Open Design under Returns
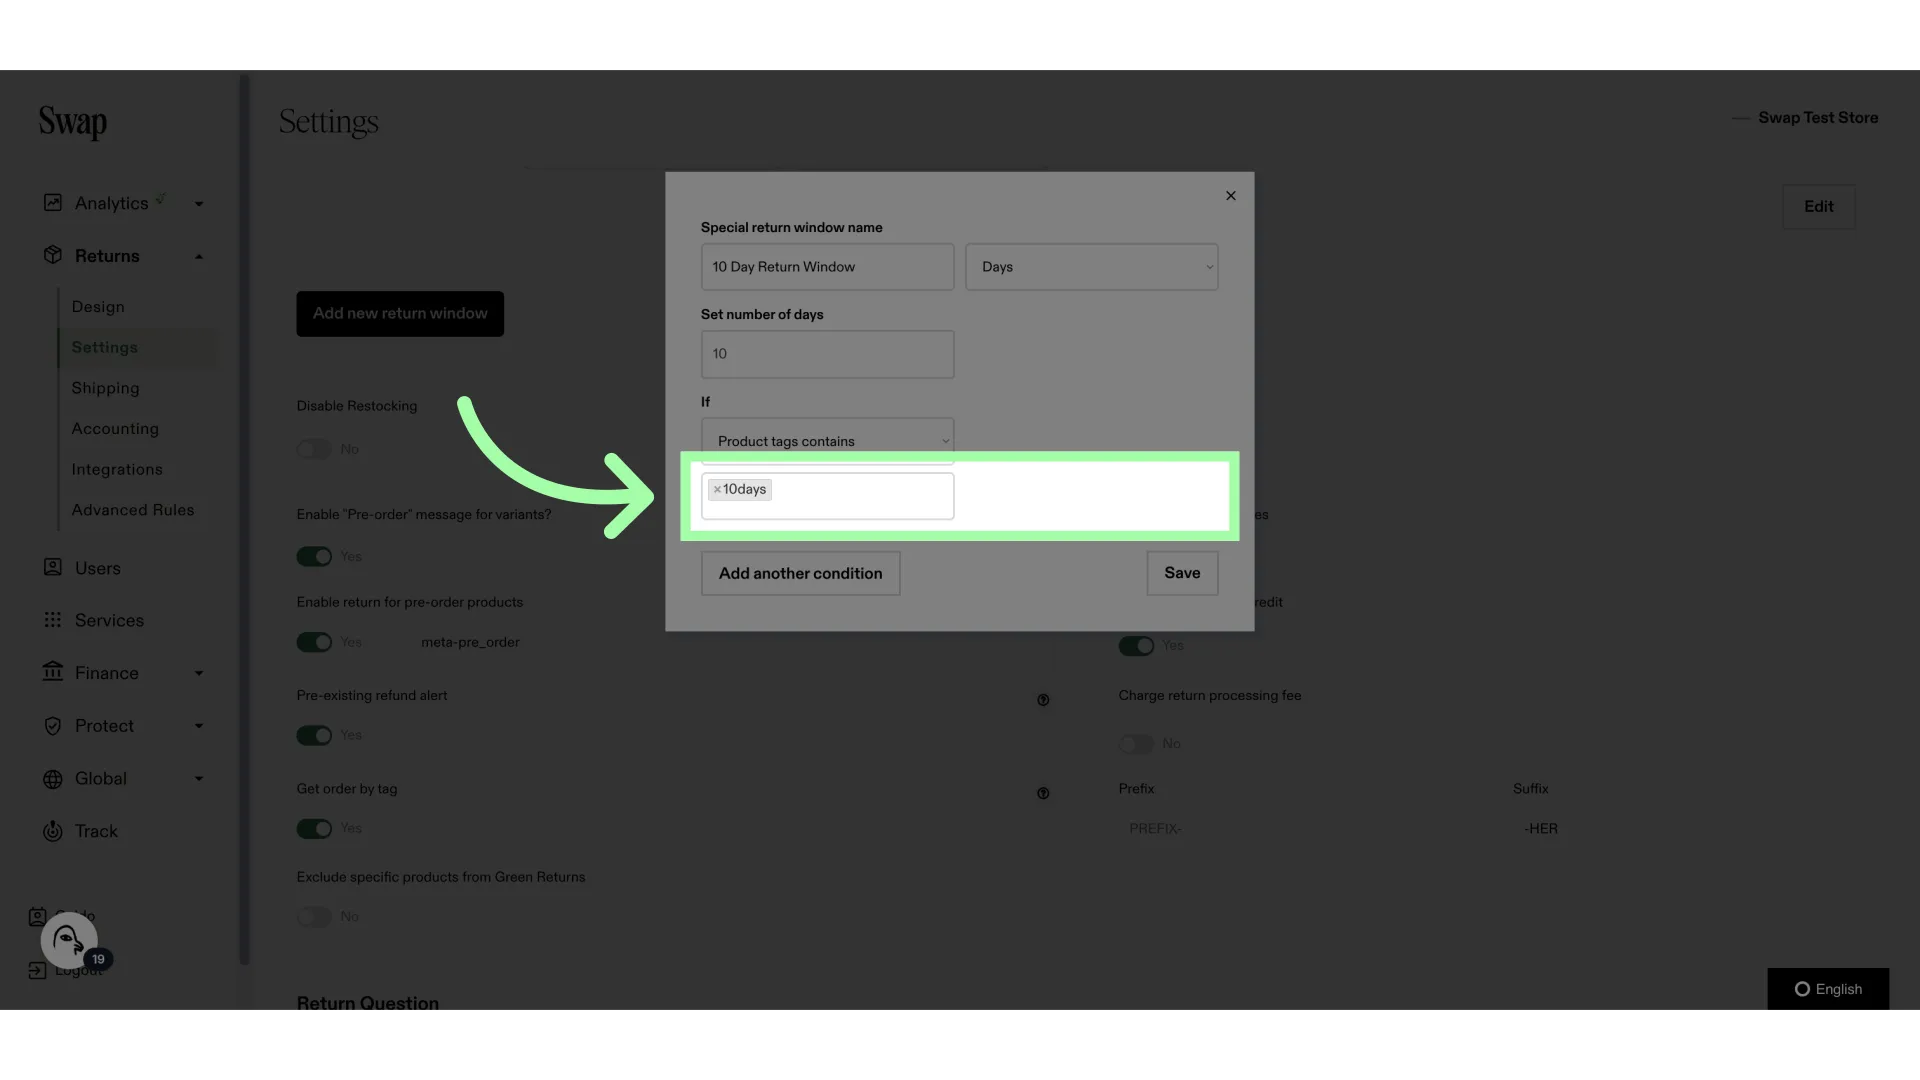The width and height of the screenshot is (1920, 1080). (x=98, y=307)
